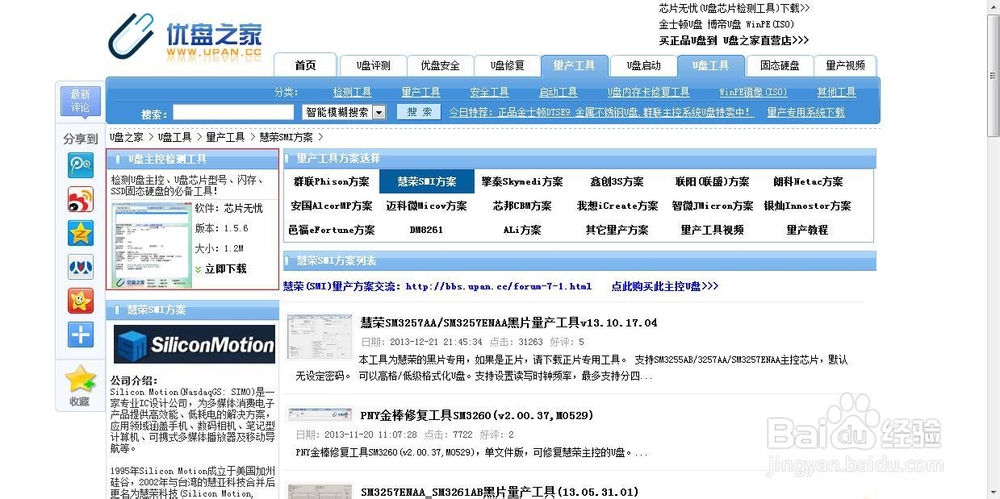Switch to the U盘评测 tab
Image resolution: width=1000 pixels, height=499 pixels.
(373, 65)
